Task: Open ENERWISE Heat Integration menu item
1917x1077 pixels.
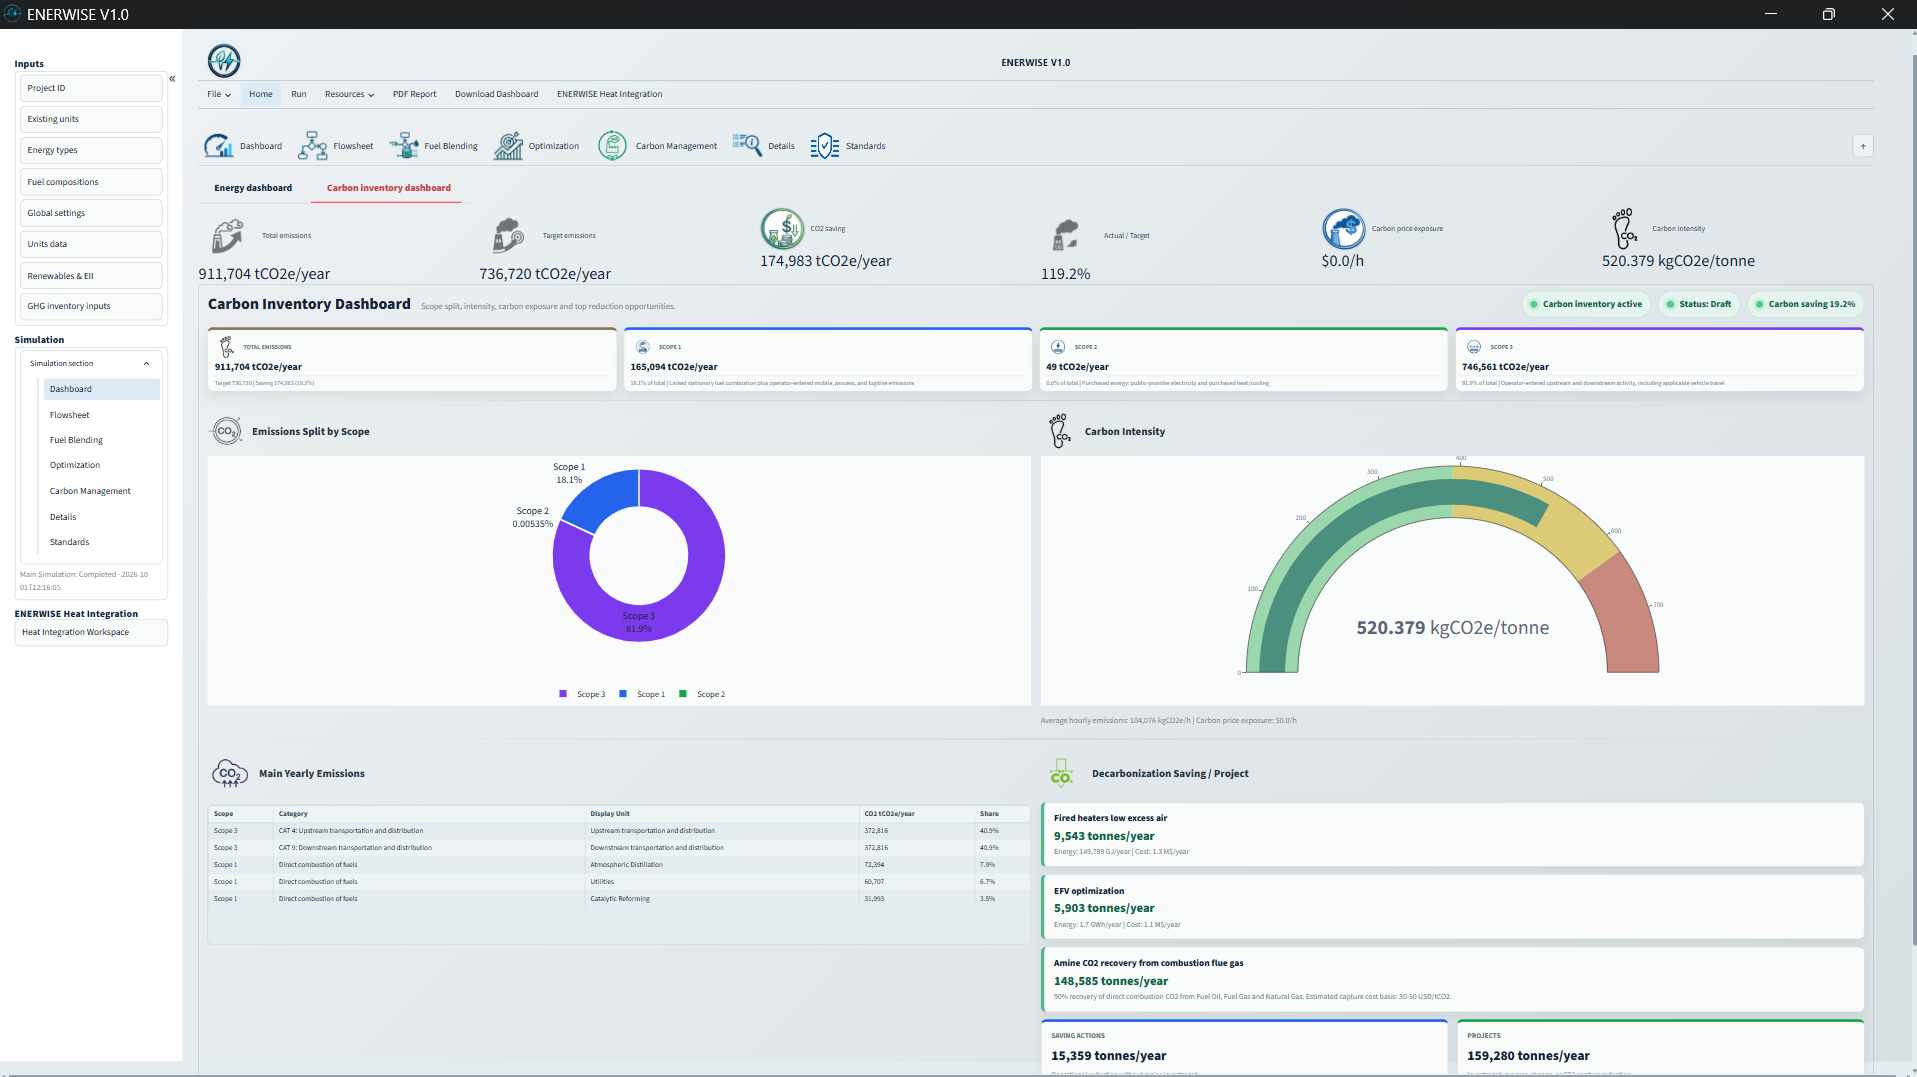Action: 609,94
